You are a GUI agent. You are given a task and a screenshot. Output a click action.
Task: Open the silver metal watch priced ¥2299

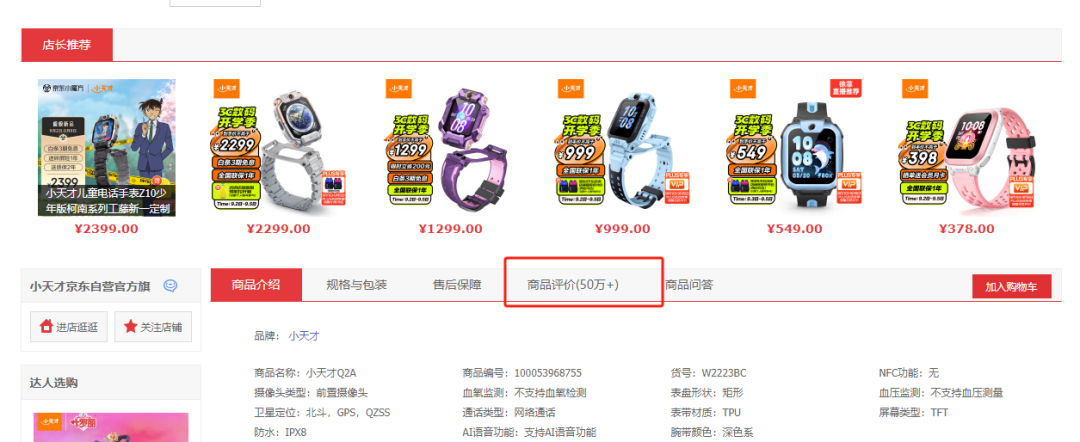click(x=279, y=147)
